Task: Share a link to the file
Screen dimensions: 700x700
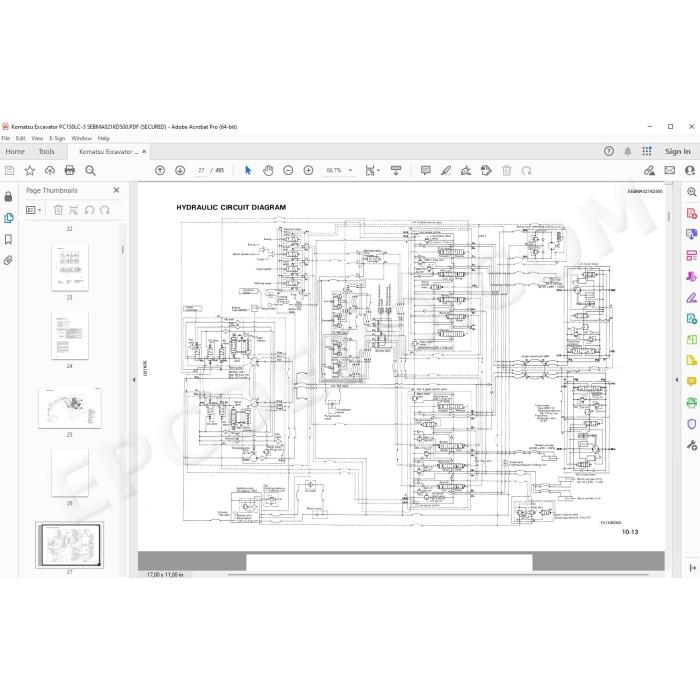Action: (649, 170)
